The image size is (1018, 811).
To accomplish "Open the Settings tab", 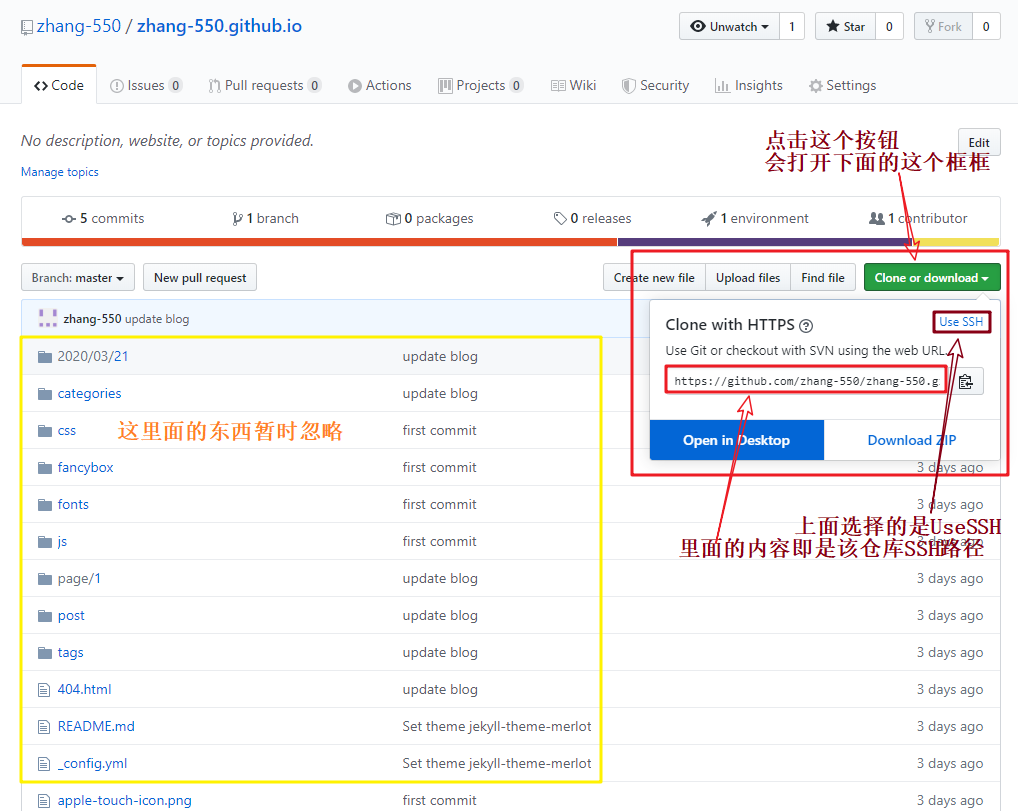I will (x=842, y=86).
